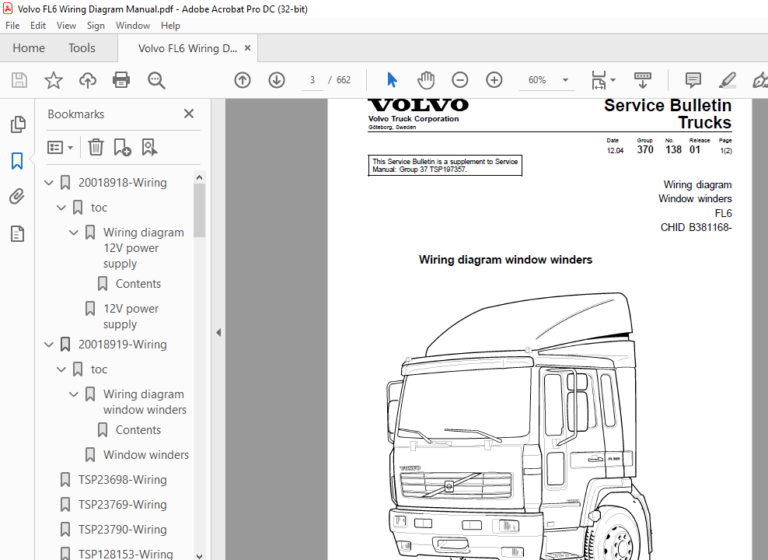Close the Bookmarks panel
This screenshot has width=768, height=560.
189,114
